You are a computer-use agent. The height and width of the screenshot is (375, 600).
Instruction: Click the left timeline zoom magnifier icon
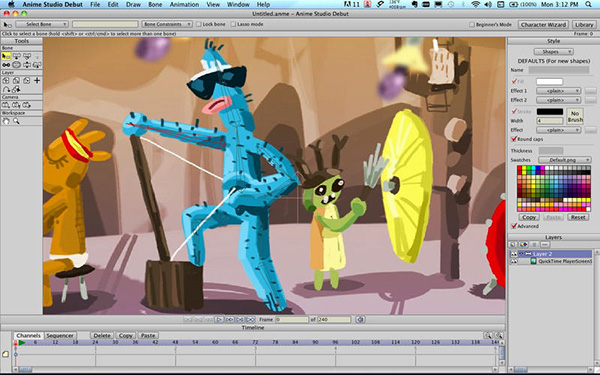click(488, 335)
